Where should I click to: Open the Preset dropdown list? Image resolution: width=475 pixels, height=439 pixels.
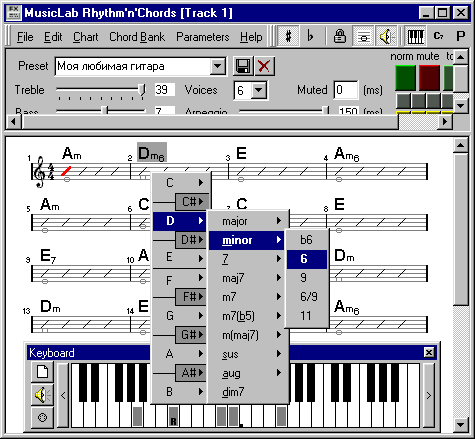pyautogui.click(x=217, y=66)
